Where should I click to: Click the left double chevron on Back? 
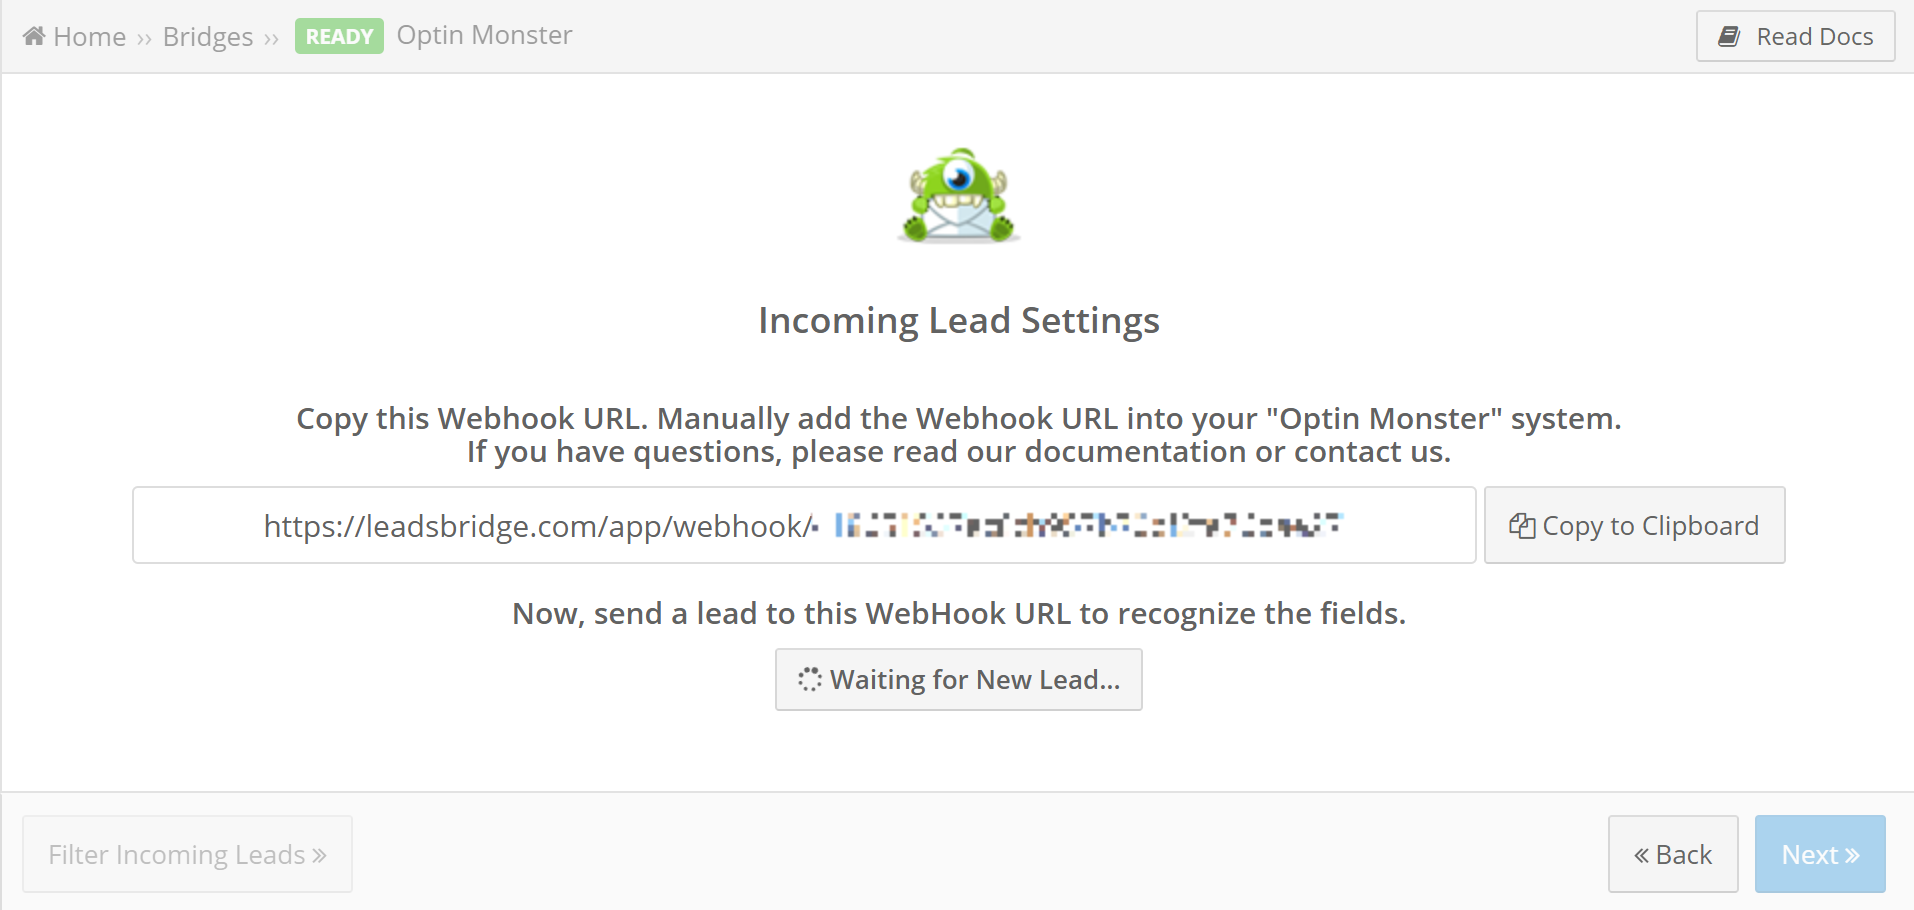[1642, 856]
